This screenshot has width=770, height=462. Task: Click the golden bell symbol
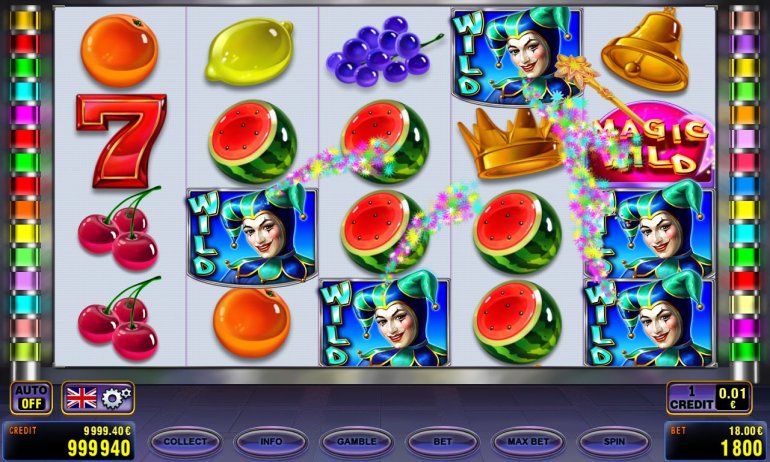coord(645,50)
